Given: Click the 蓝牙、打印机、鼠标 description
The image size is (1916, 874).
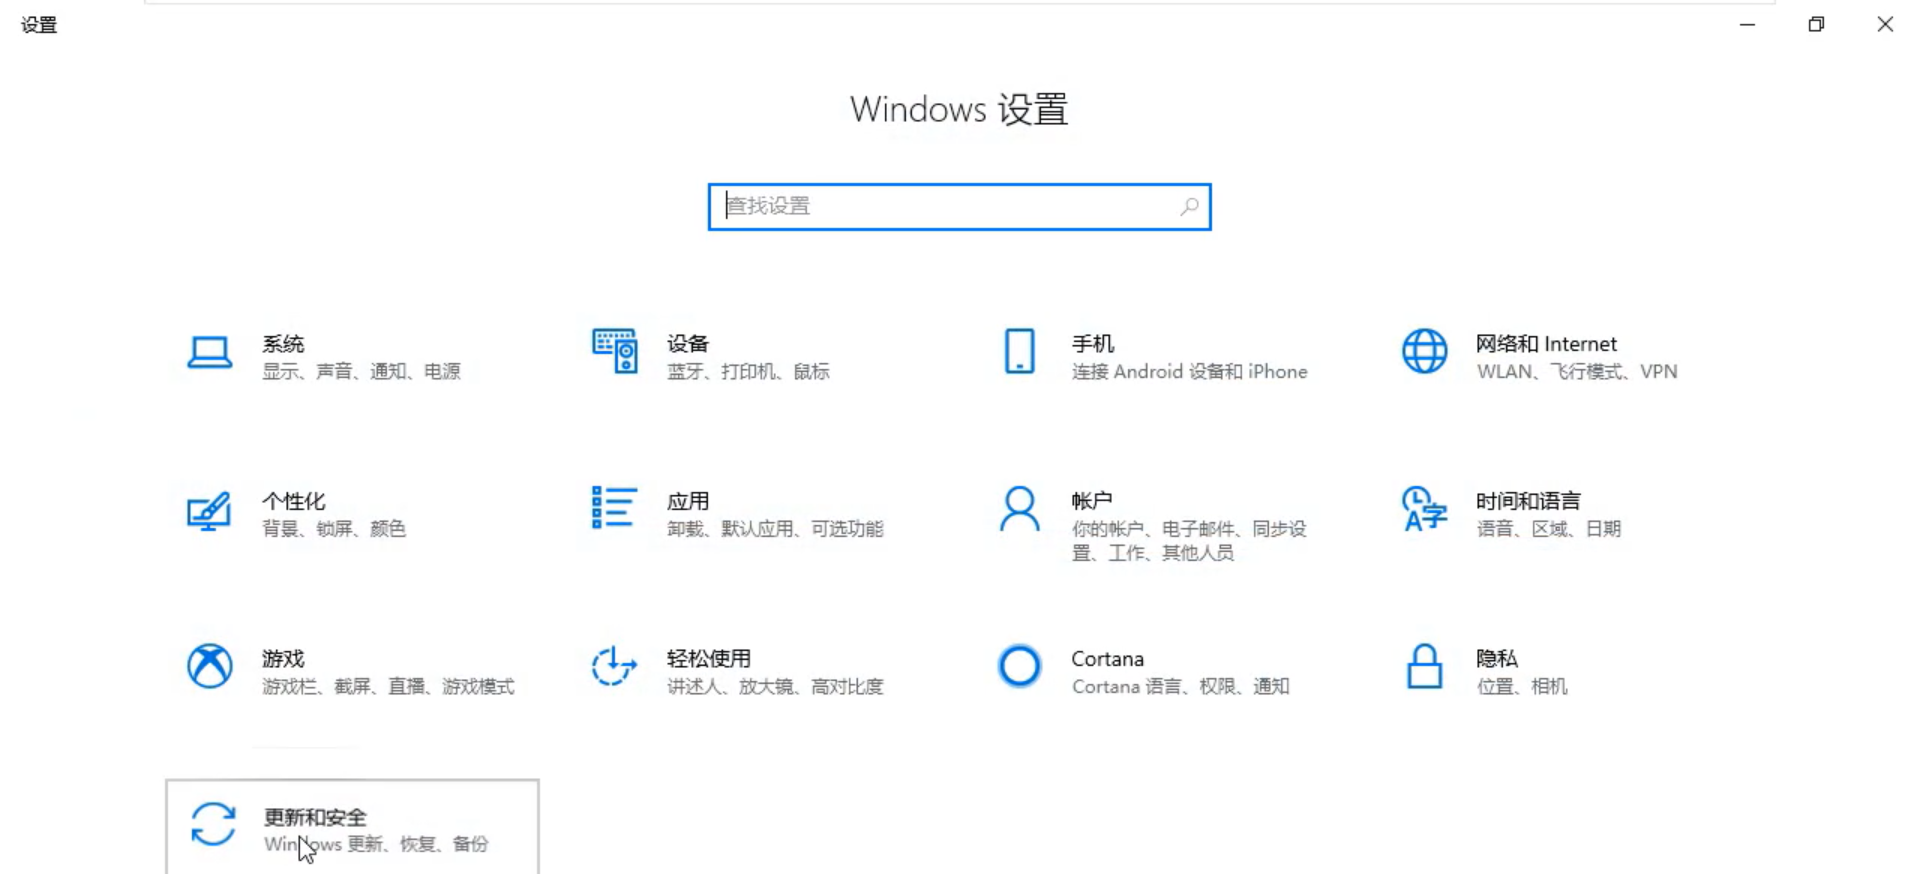Looking at the screenshot, I should coord(748,372).
